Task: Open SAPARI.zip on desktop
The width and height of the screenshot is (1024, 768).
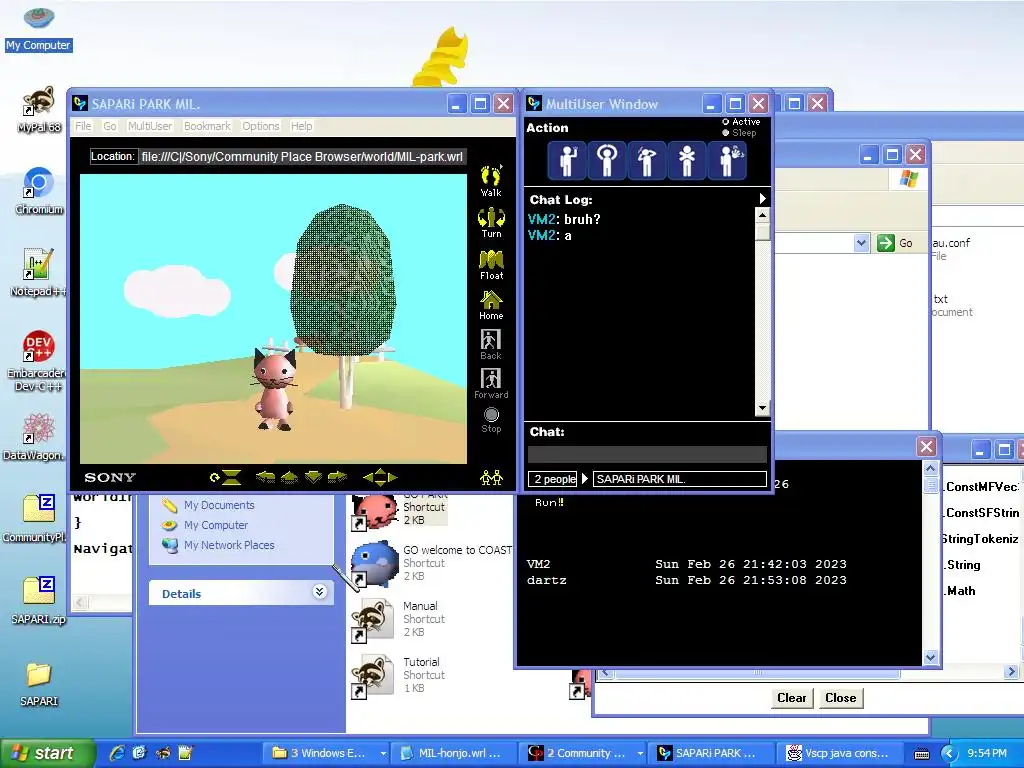Action: (x=39, y=600)
